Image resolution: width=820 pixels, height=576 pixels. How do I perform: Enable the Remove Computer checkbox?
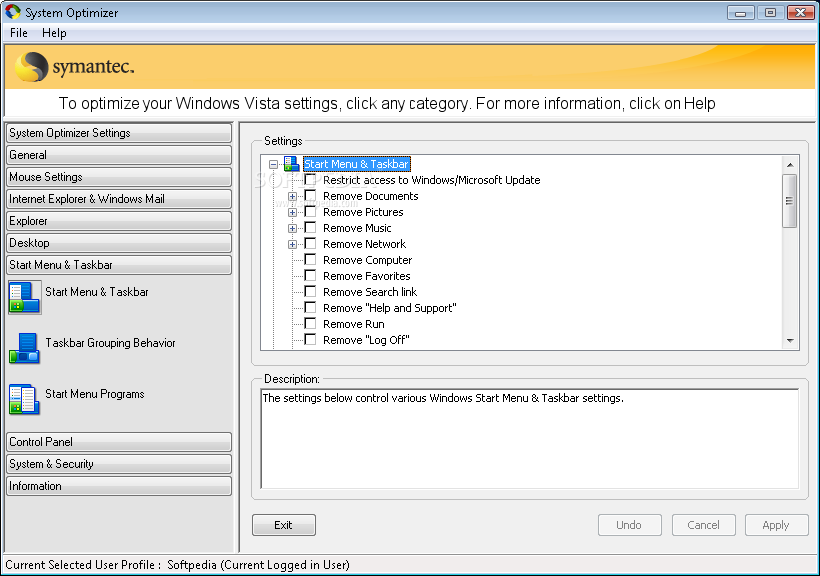click(x=310, y=259)
